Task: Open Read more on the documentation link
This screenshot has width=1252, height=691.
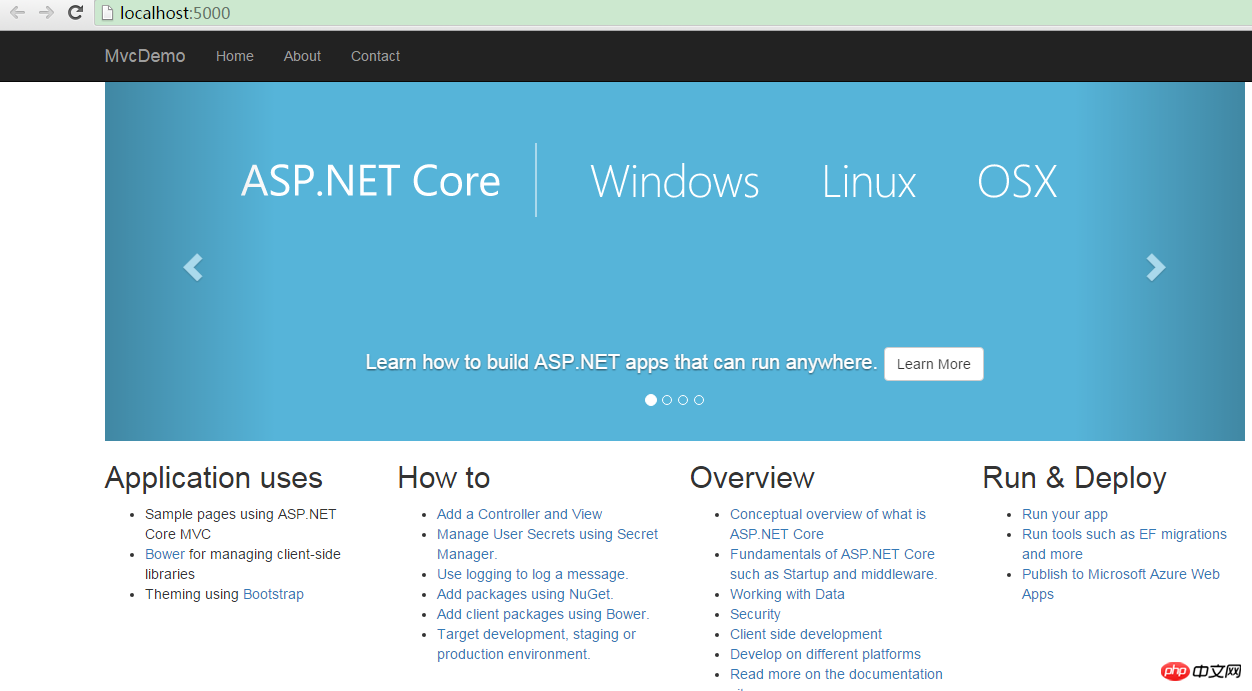Action: (836, 674)
